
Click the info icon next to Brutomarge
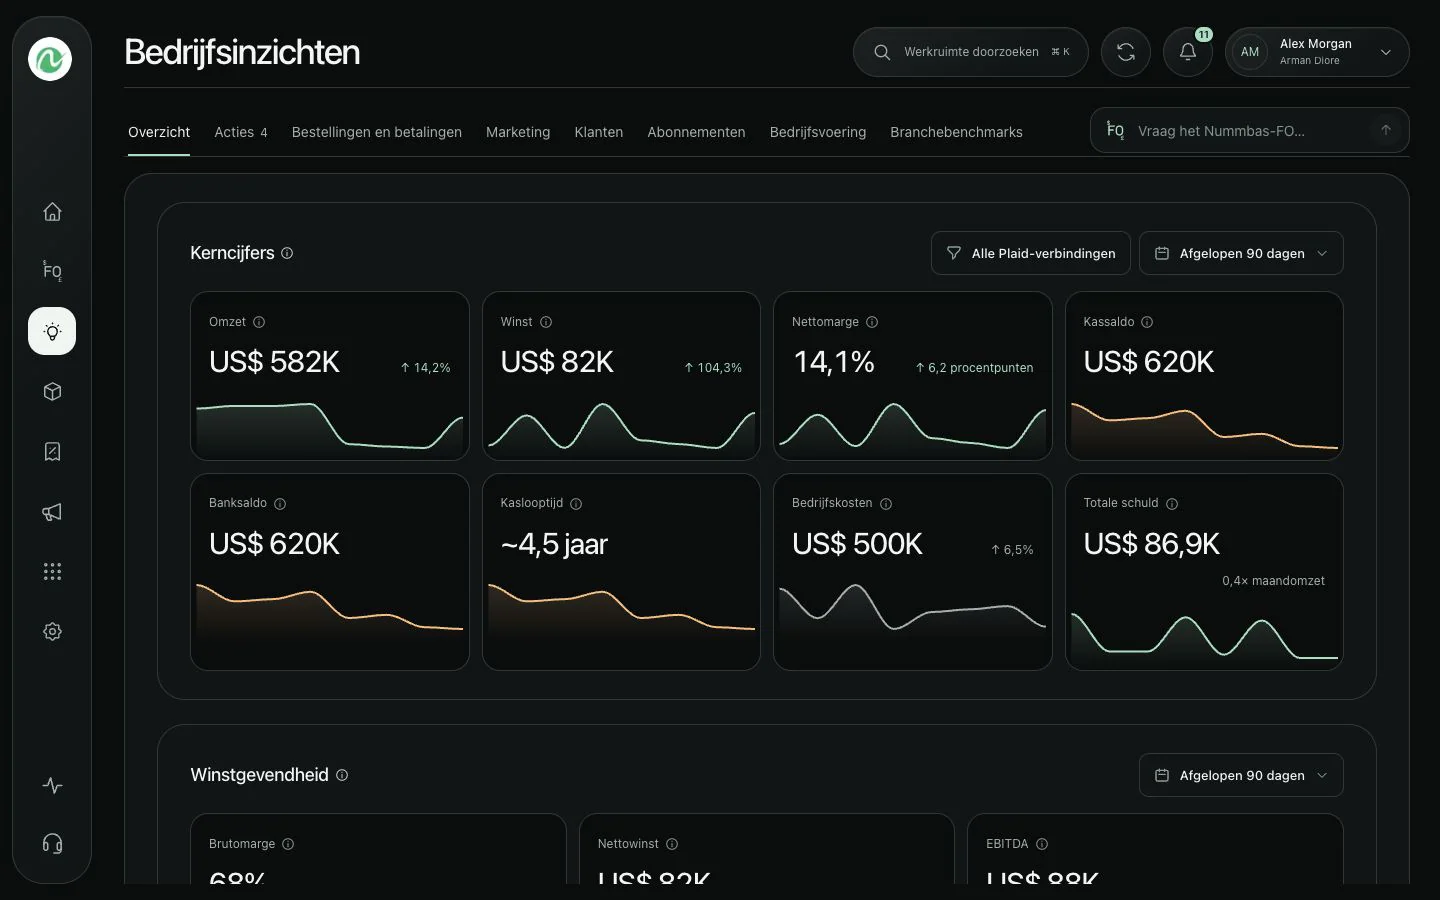click(x=288, y=844)
